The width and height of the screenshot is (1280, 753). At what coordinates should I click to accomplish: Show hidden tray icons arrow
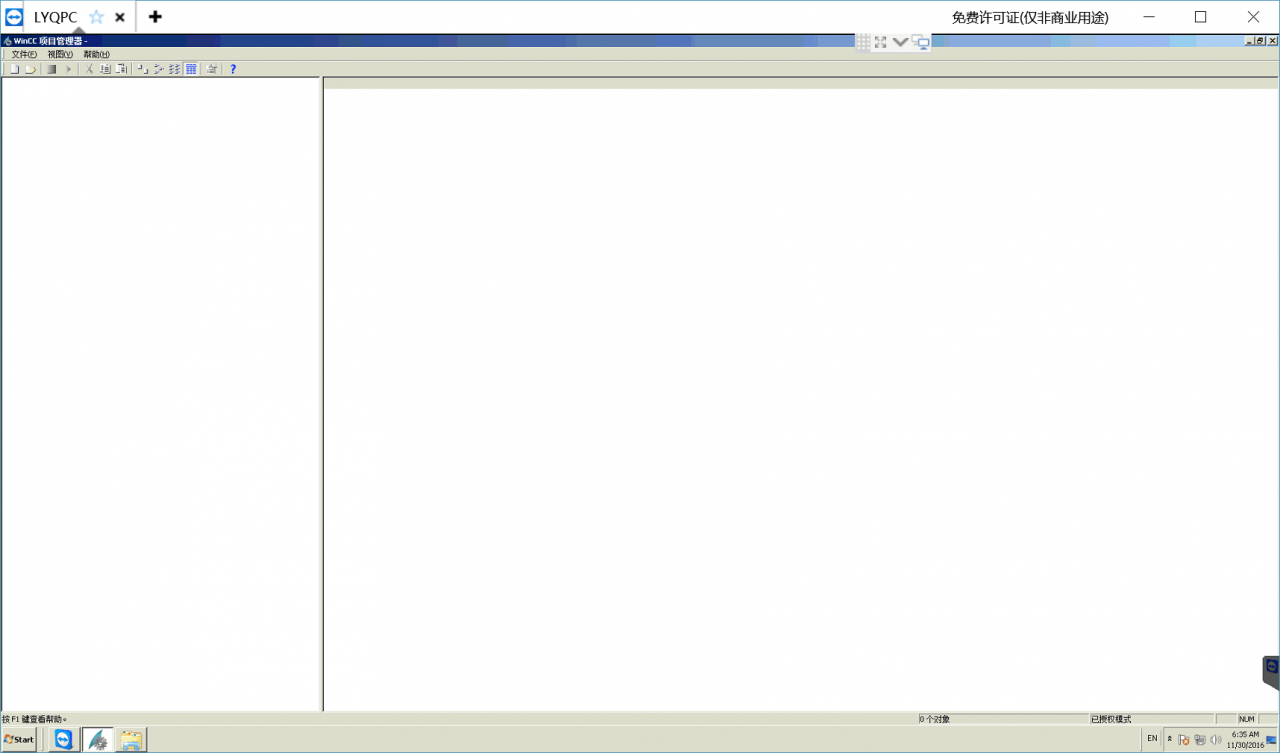click(x=1169, y=739)
